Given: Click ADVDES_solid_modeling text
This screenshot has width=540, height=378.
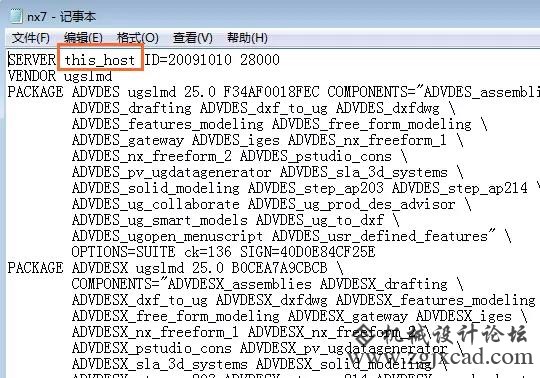Looking at the screenshot, I should [156, 188].
